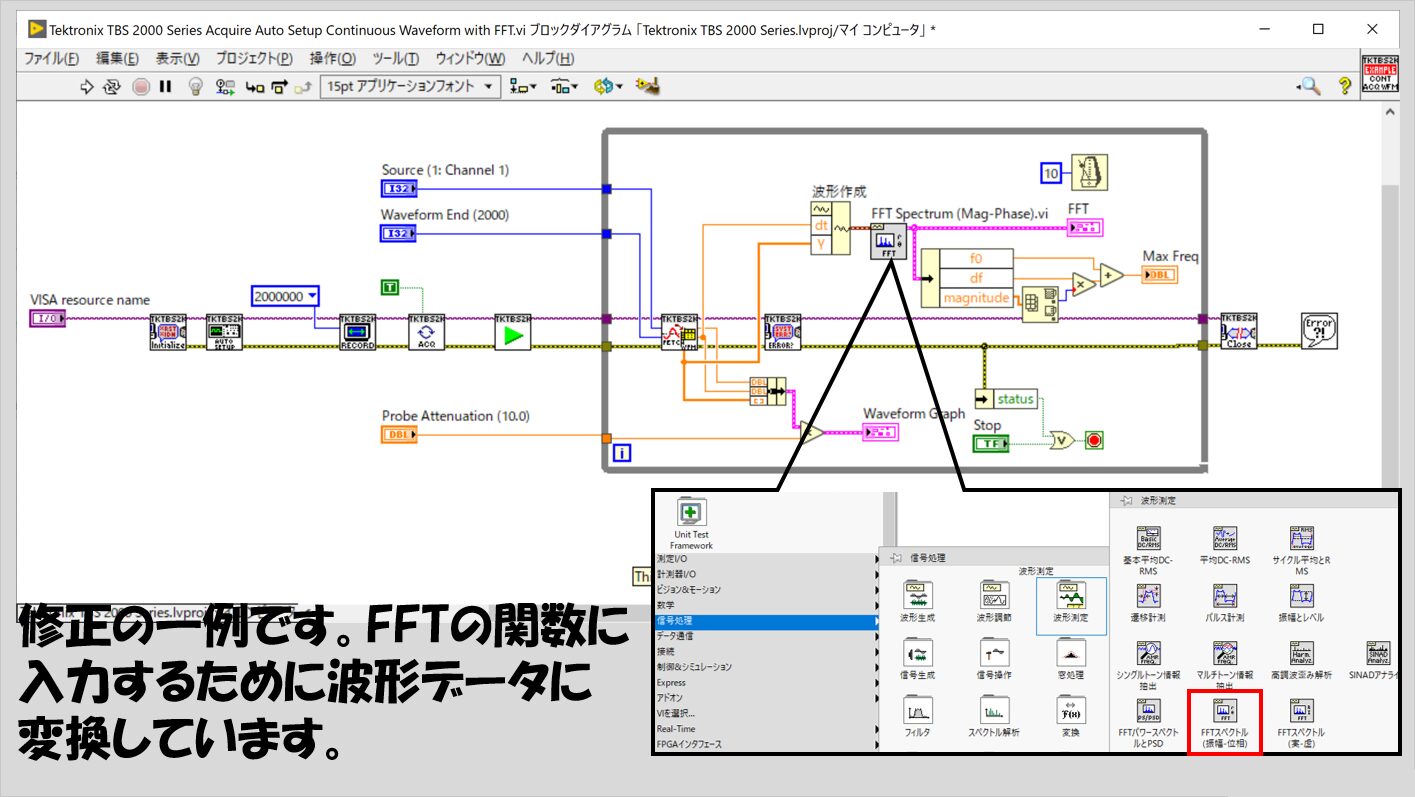This screenshot has width=1415, height=797.
Task: Select the Source (1: Channel 1) I32 terminal
Action: coord(398,189)
